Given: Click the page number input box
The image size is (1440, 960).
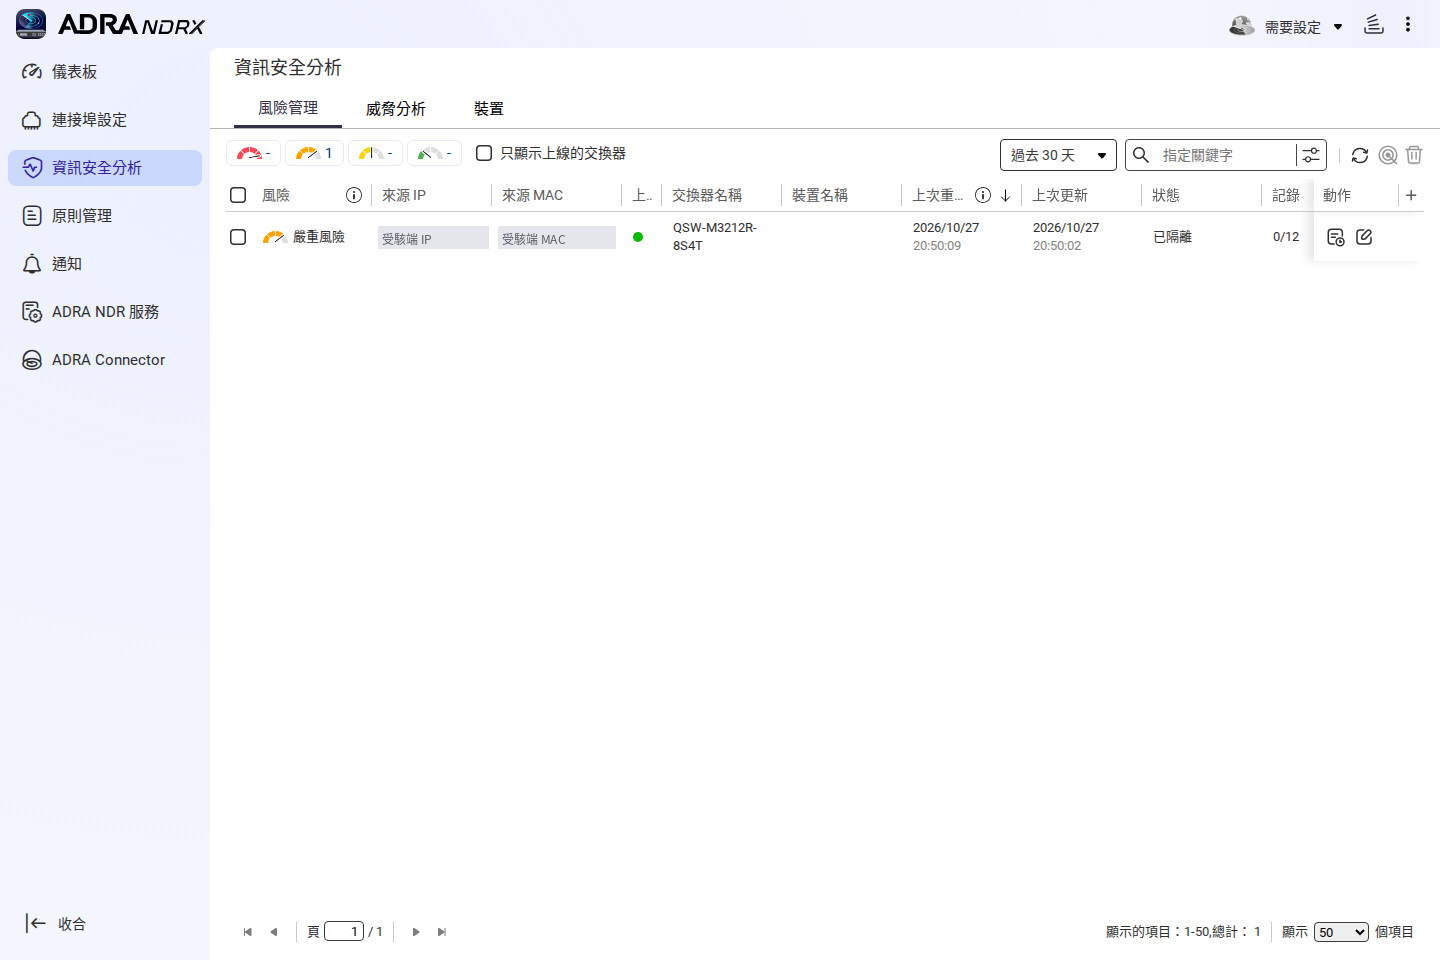Looking at the screenshot, I should click(x=344, y=931).
